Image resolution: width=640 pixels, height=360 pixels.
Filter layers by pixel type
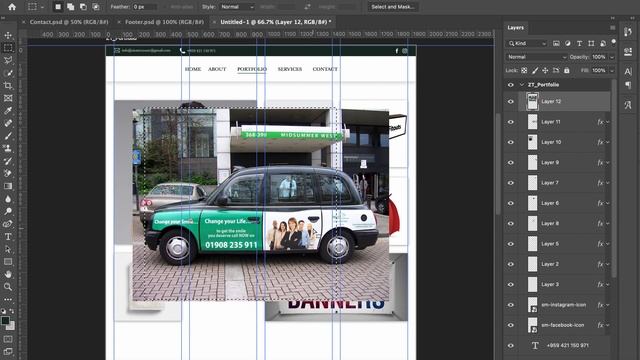pos(556,43)
